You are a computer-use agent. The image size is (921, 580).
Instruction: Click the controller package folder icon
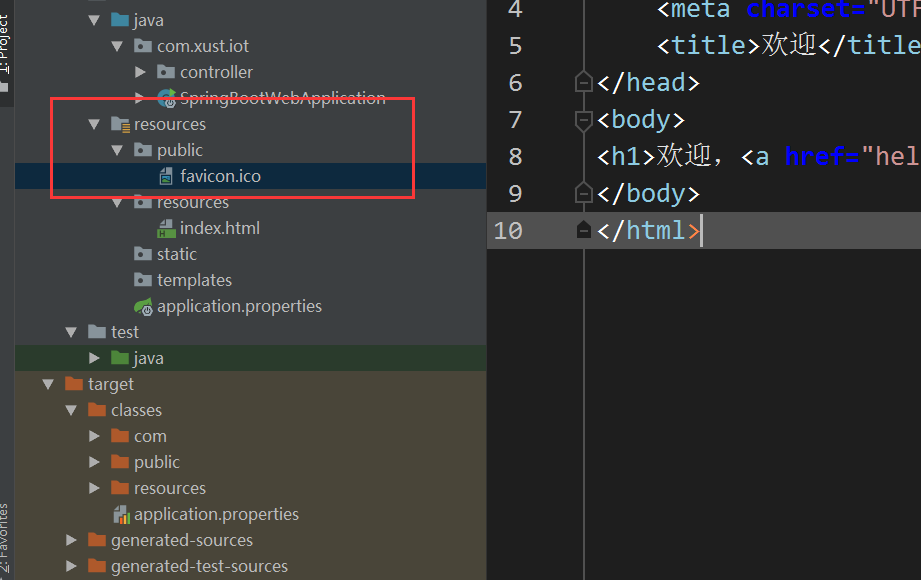pos(166,72)
